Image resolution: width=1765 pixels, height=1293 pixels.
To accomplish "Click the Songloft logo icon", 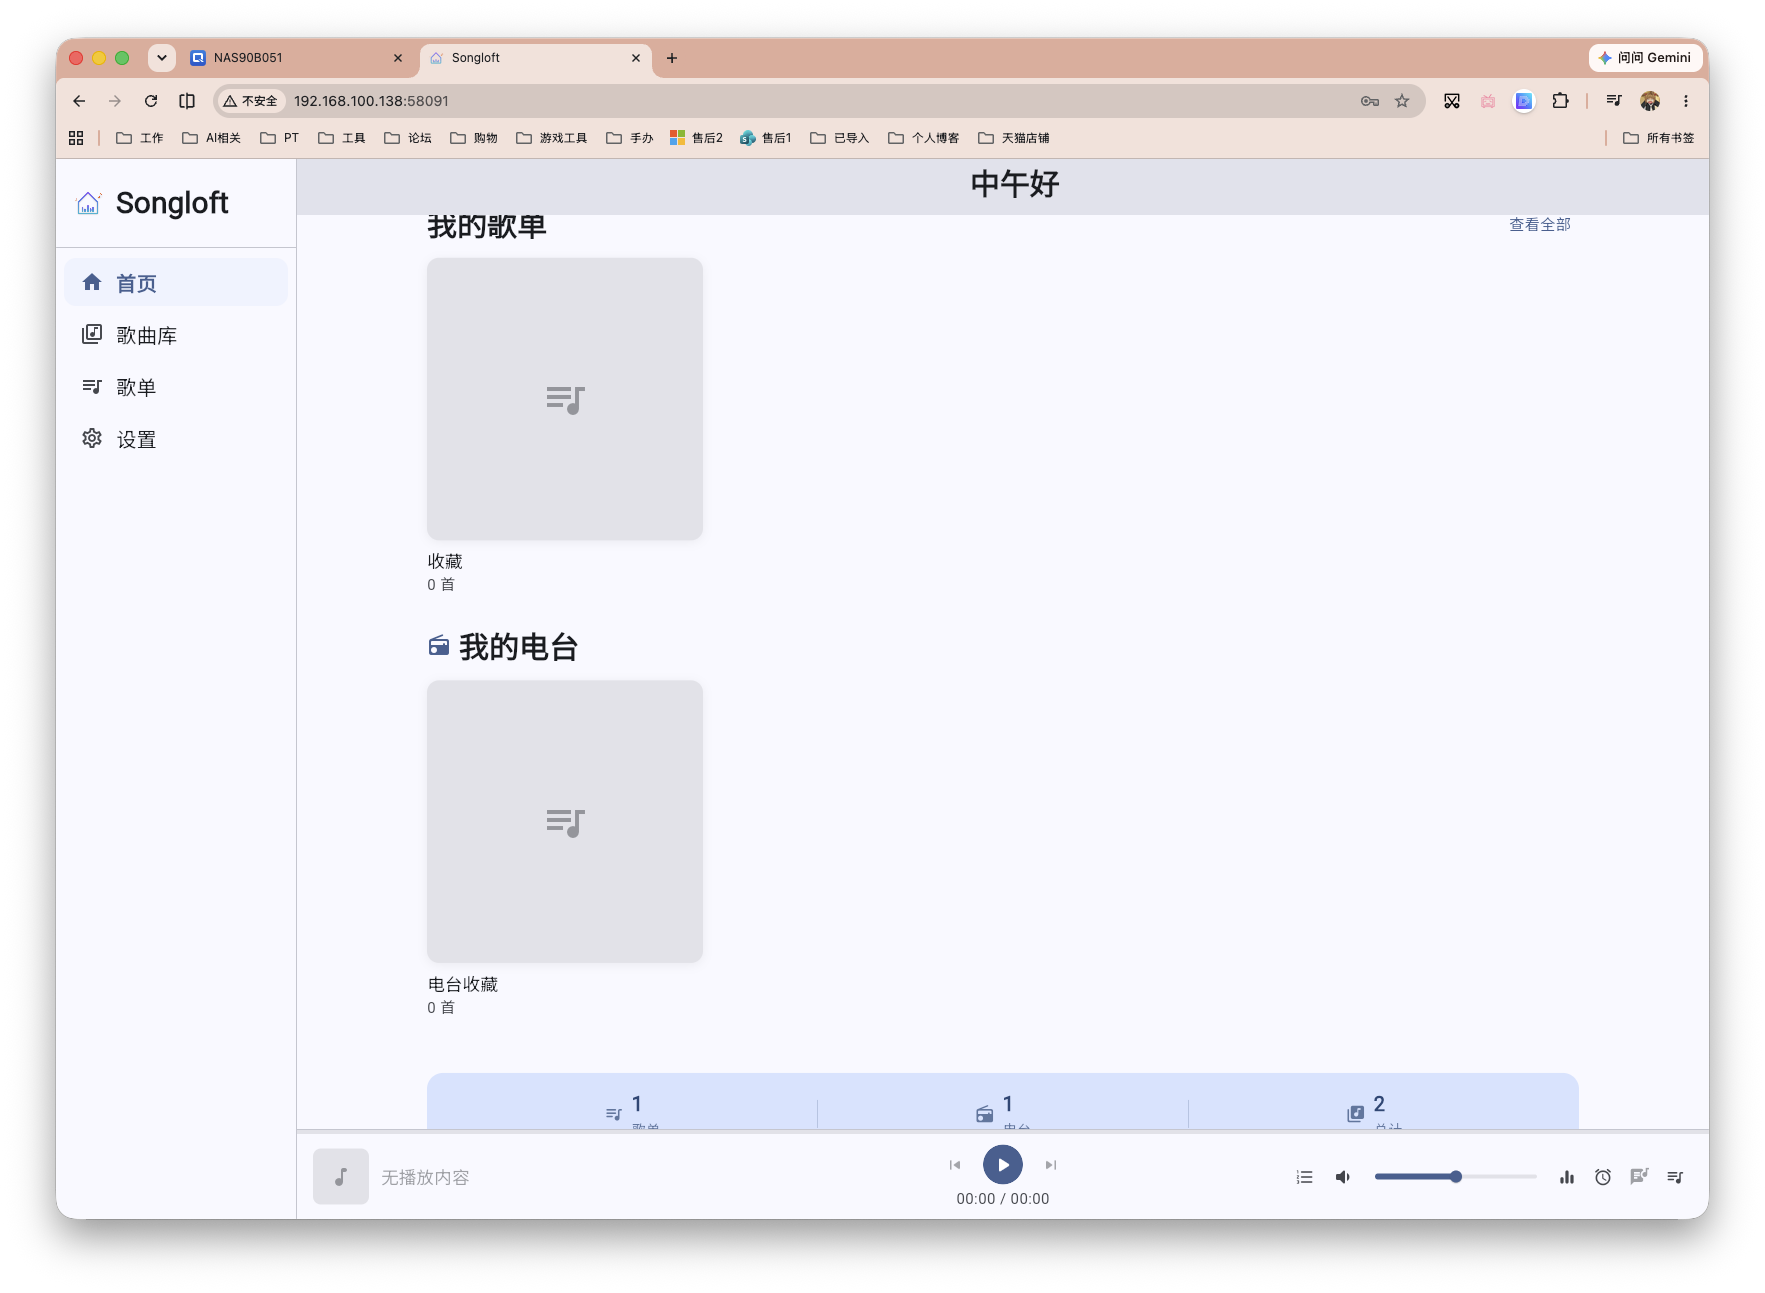I will pyautogui.click(x=89, y=203).
